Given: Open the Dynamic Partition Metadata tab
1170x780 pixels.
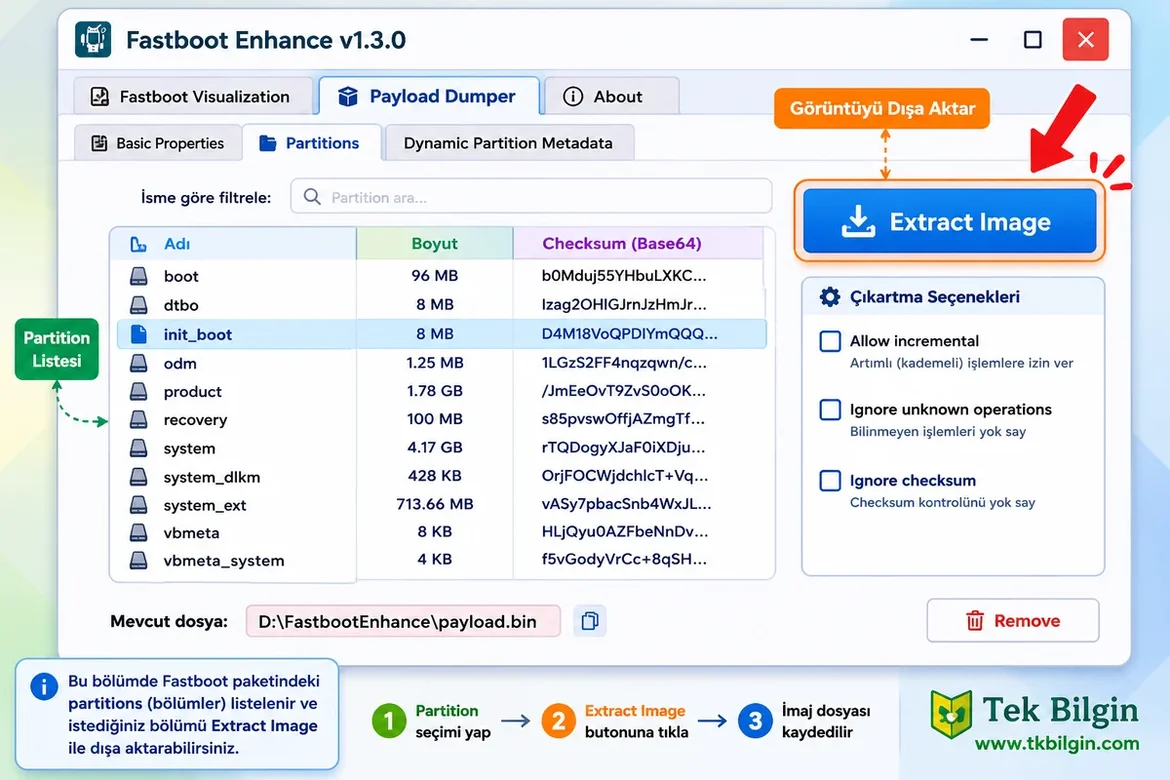Looking at the screenshot, I should click(510, 143).
